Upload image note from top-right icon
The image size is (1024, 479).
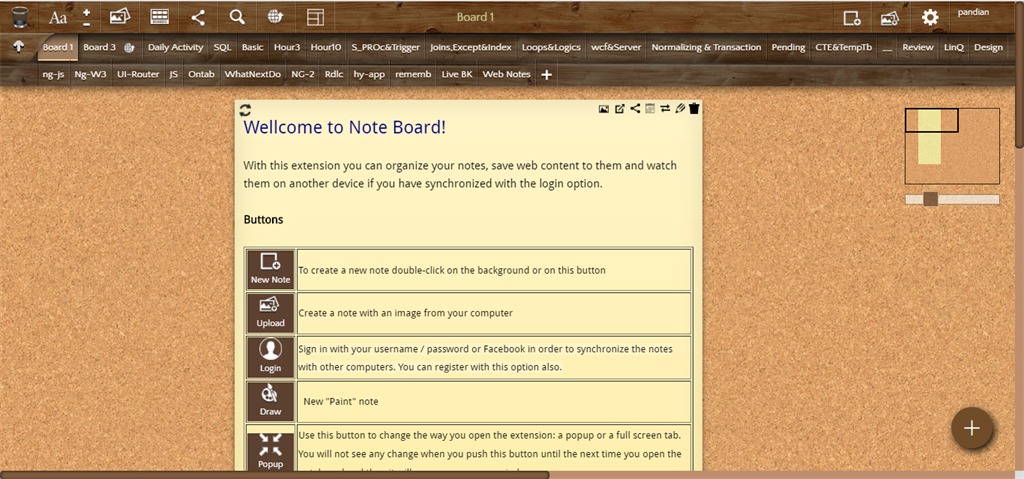pos(889,18)
